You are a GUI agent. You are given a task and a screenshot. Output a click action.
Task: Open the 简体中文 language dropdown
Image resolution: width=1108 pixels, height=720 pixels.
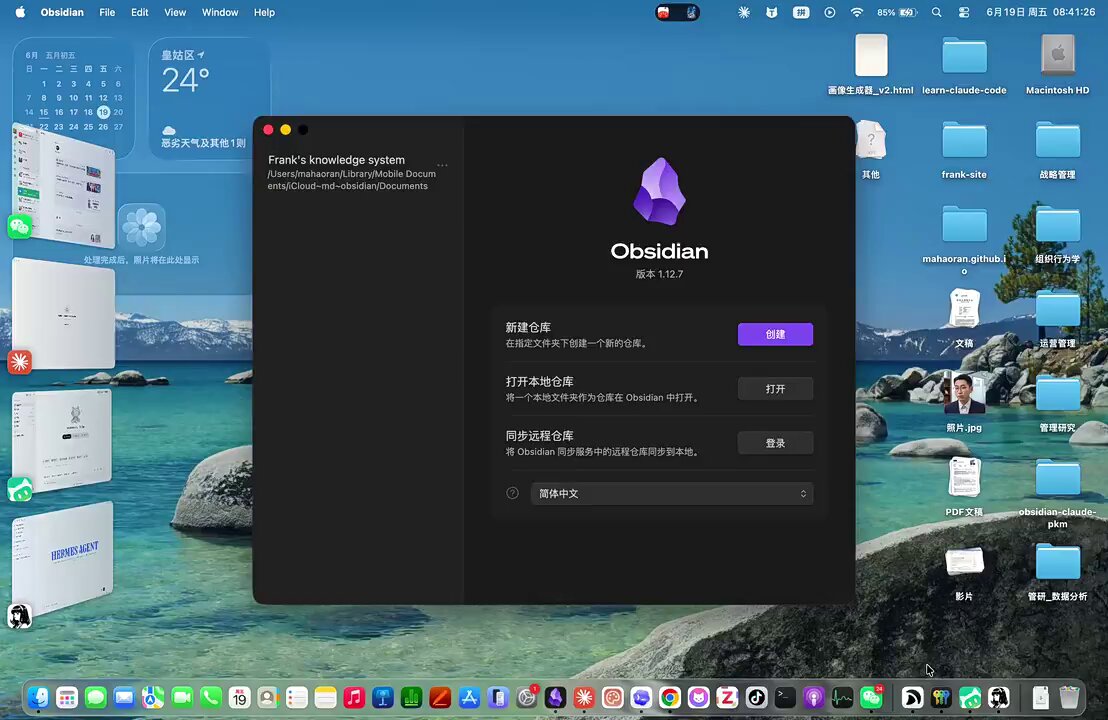click(671, 493)
